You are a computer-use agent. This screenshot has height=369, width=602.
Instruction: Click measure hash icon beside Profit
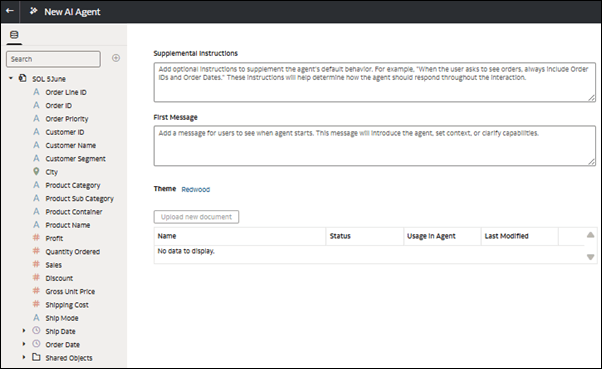coord(36,238)
